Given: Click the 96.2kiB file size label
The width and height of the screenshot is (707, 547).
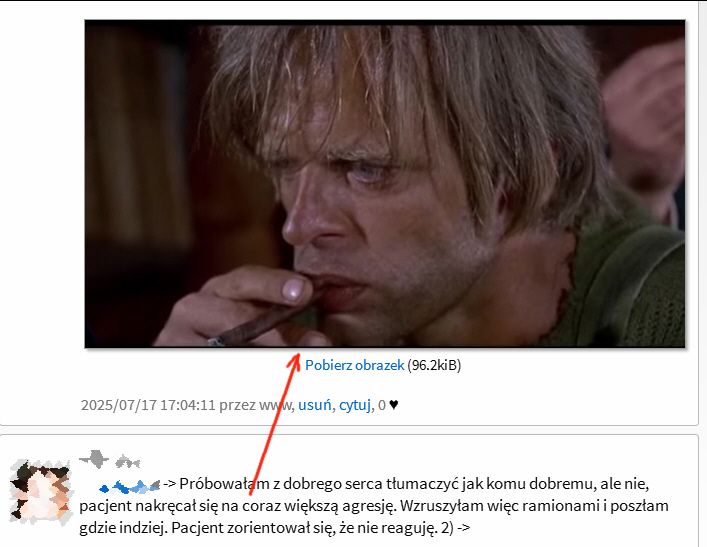Looking at the screenshot, I should pos(434,365).
